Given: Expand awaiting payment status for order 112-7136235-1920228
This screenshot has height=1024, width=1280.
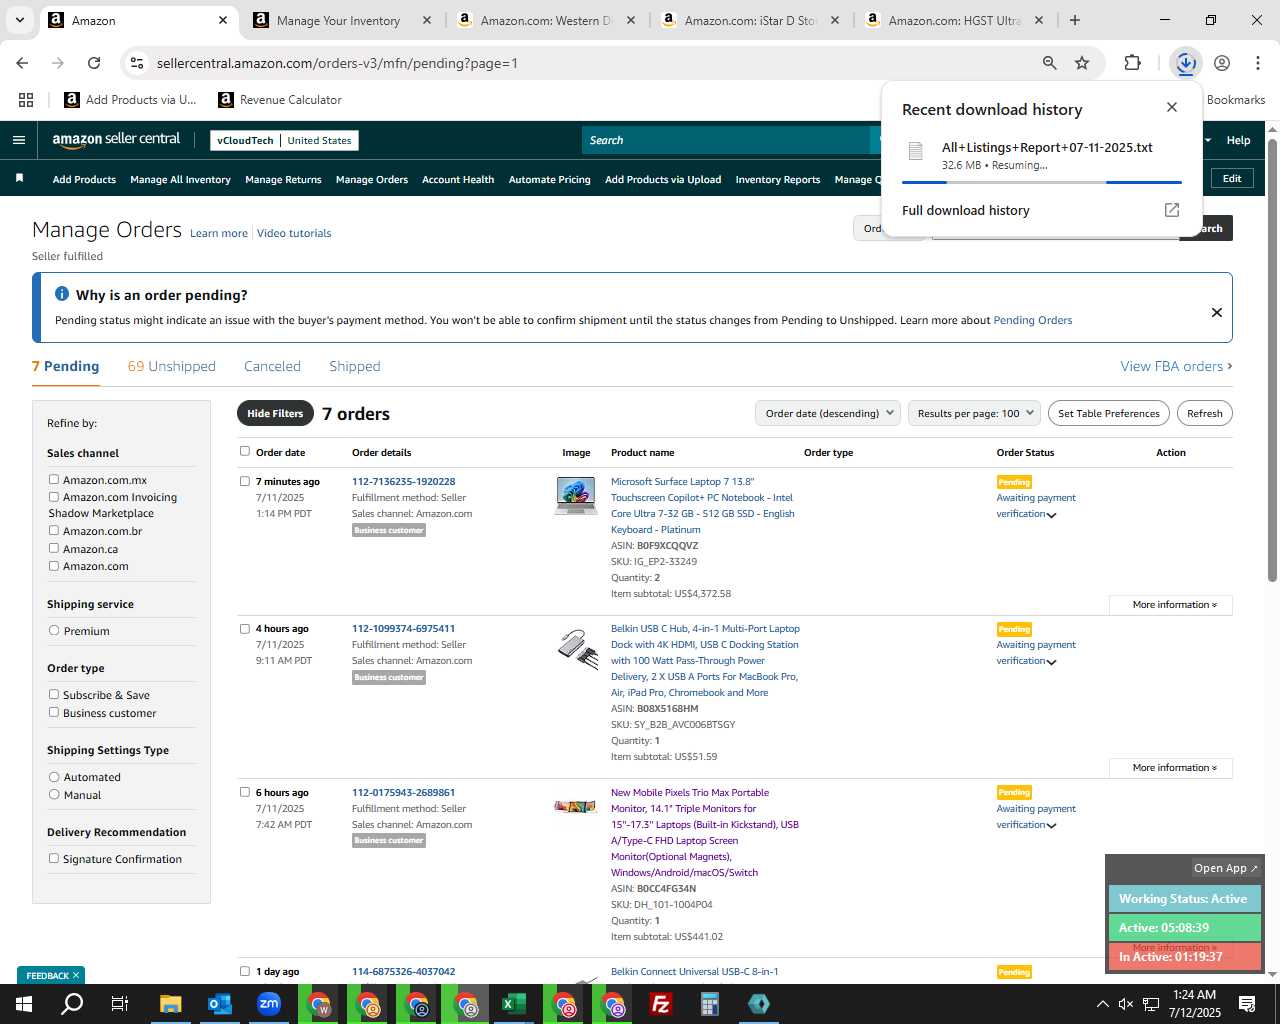Looking at the screenshot, I should [1051, 515].
